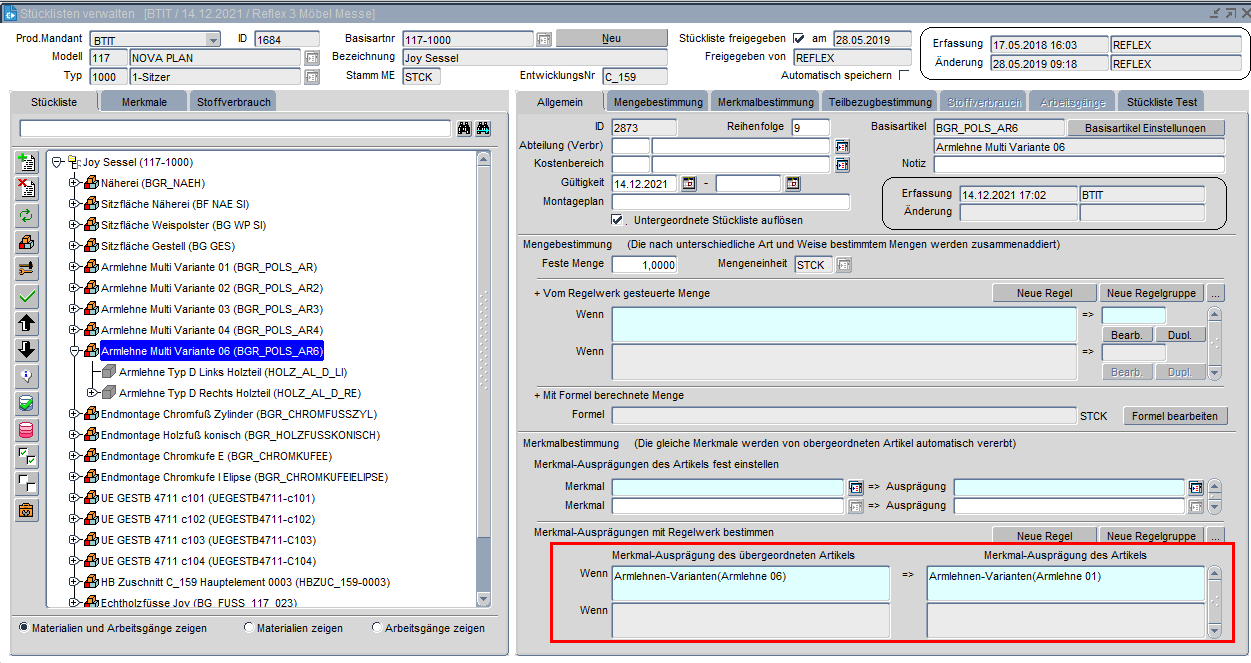Image resolution: width=1251 pixels, height=663 pixels.
Task: Expand the Näherei (BGR_NAEH) tree node
Action: point(73,183)
